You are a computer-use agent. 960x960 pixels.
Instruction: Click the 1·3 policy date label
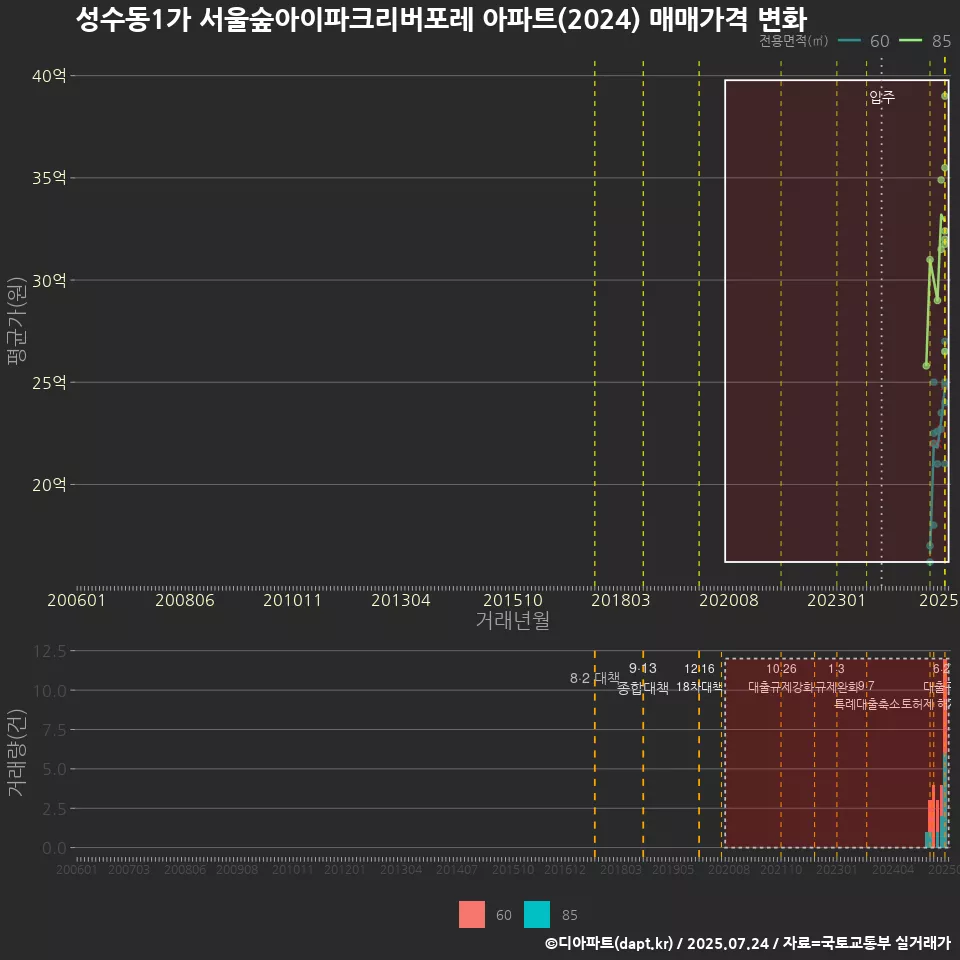click(836, 669)
